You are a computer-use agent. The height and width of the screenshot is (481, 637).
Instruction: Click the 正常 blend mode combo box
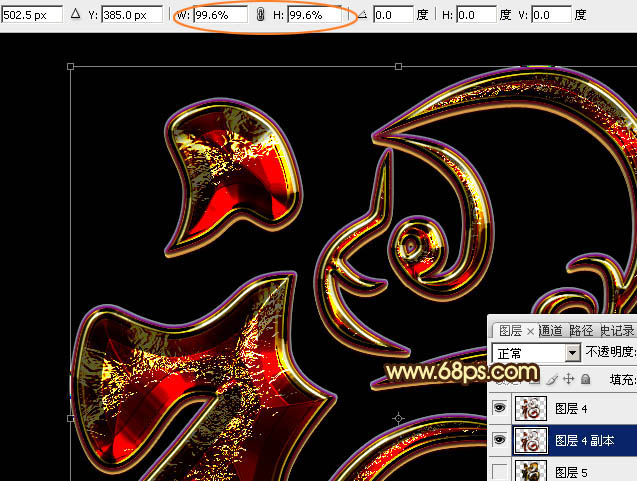point(535,353)
